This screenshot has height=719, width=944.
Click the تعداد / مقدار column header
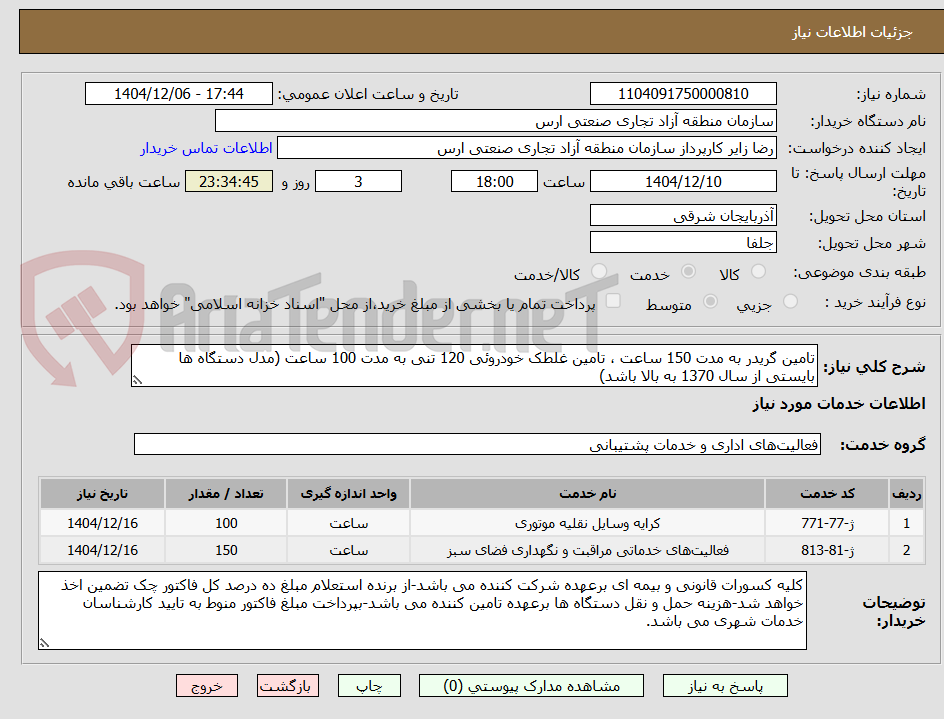pyautogui.click(x=226, y=494)
